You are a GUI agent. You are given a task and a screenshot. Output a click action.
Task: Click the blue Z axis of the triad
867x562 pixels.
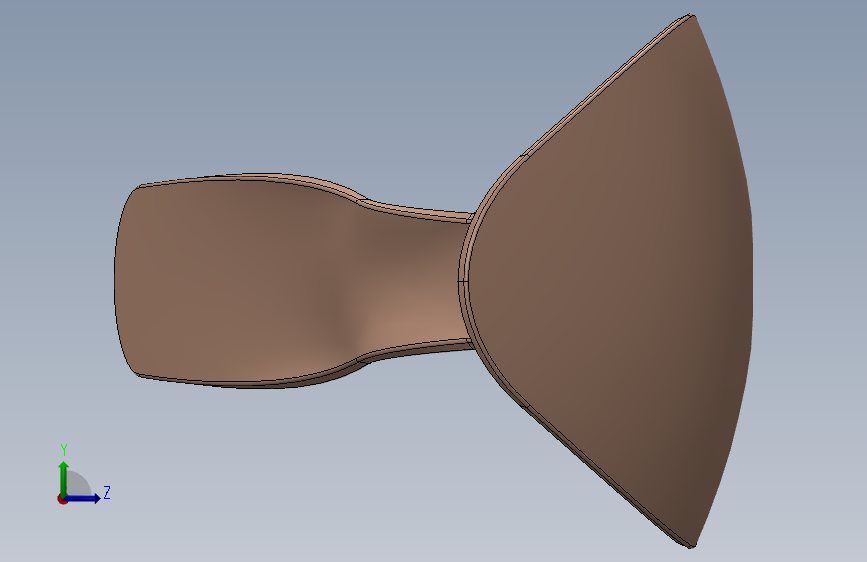(x=83, y=498)
